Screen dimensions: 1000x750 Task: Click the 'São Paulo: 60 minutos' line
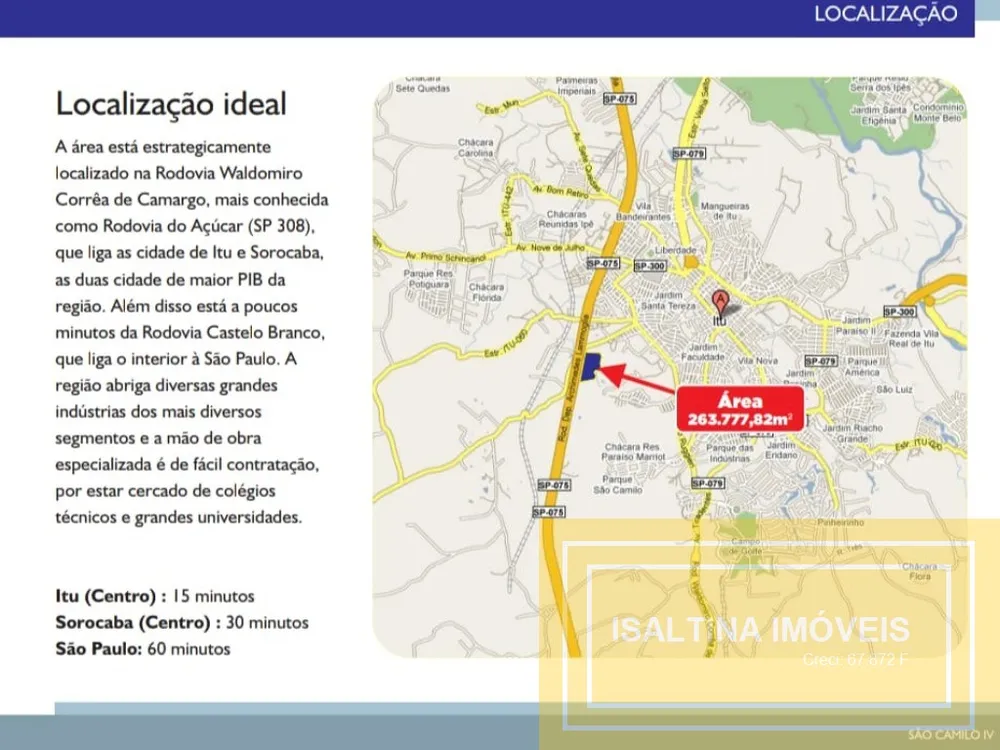point(143,649)
